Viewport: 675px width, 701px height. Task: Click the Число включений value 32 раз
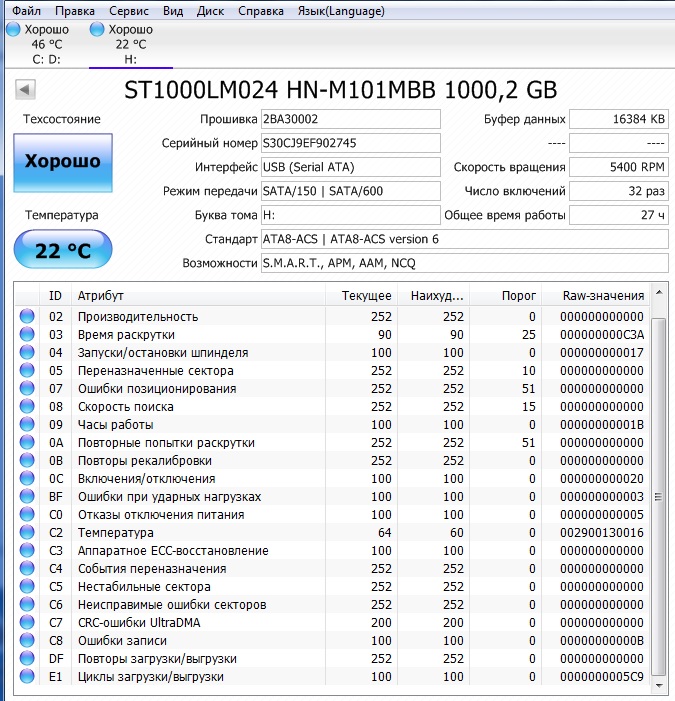(619, 191)
